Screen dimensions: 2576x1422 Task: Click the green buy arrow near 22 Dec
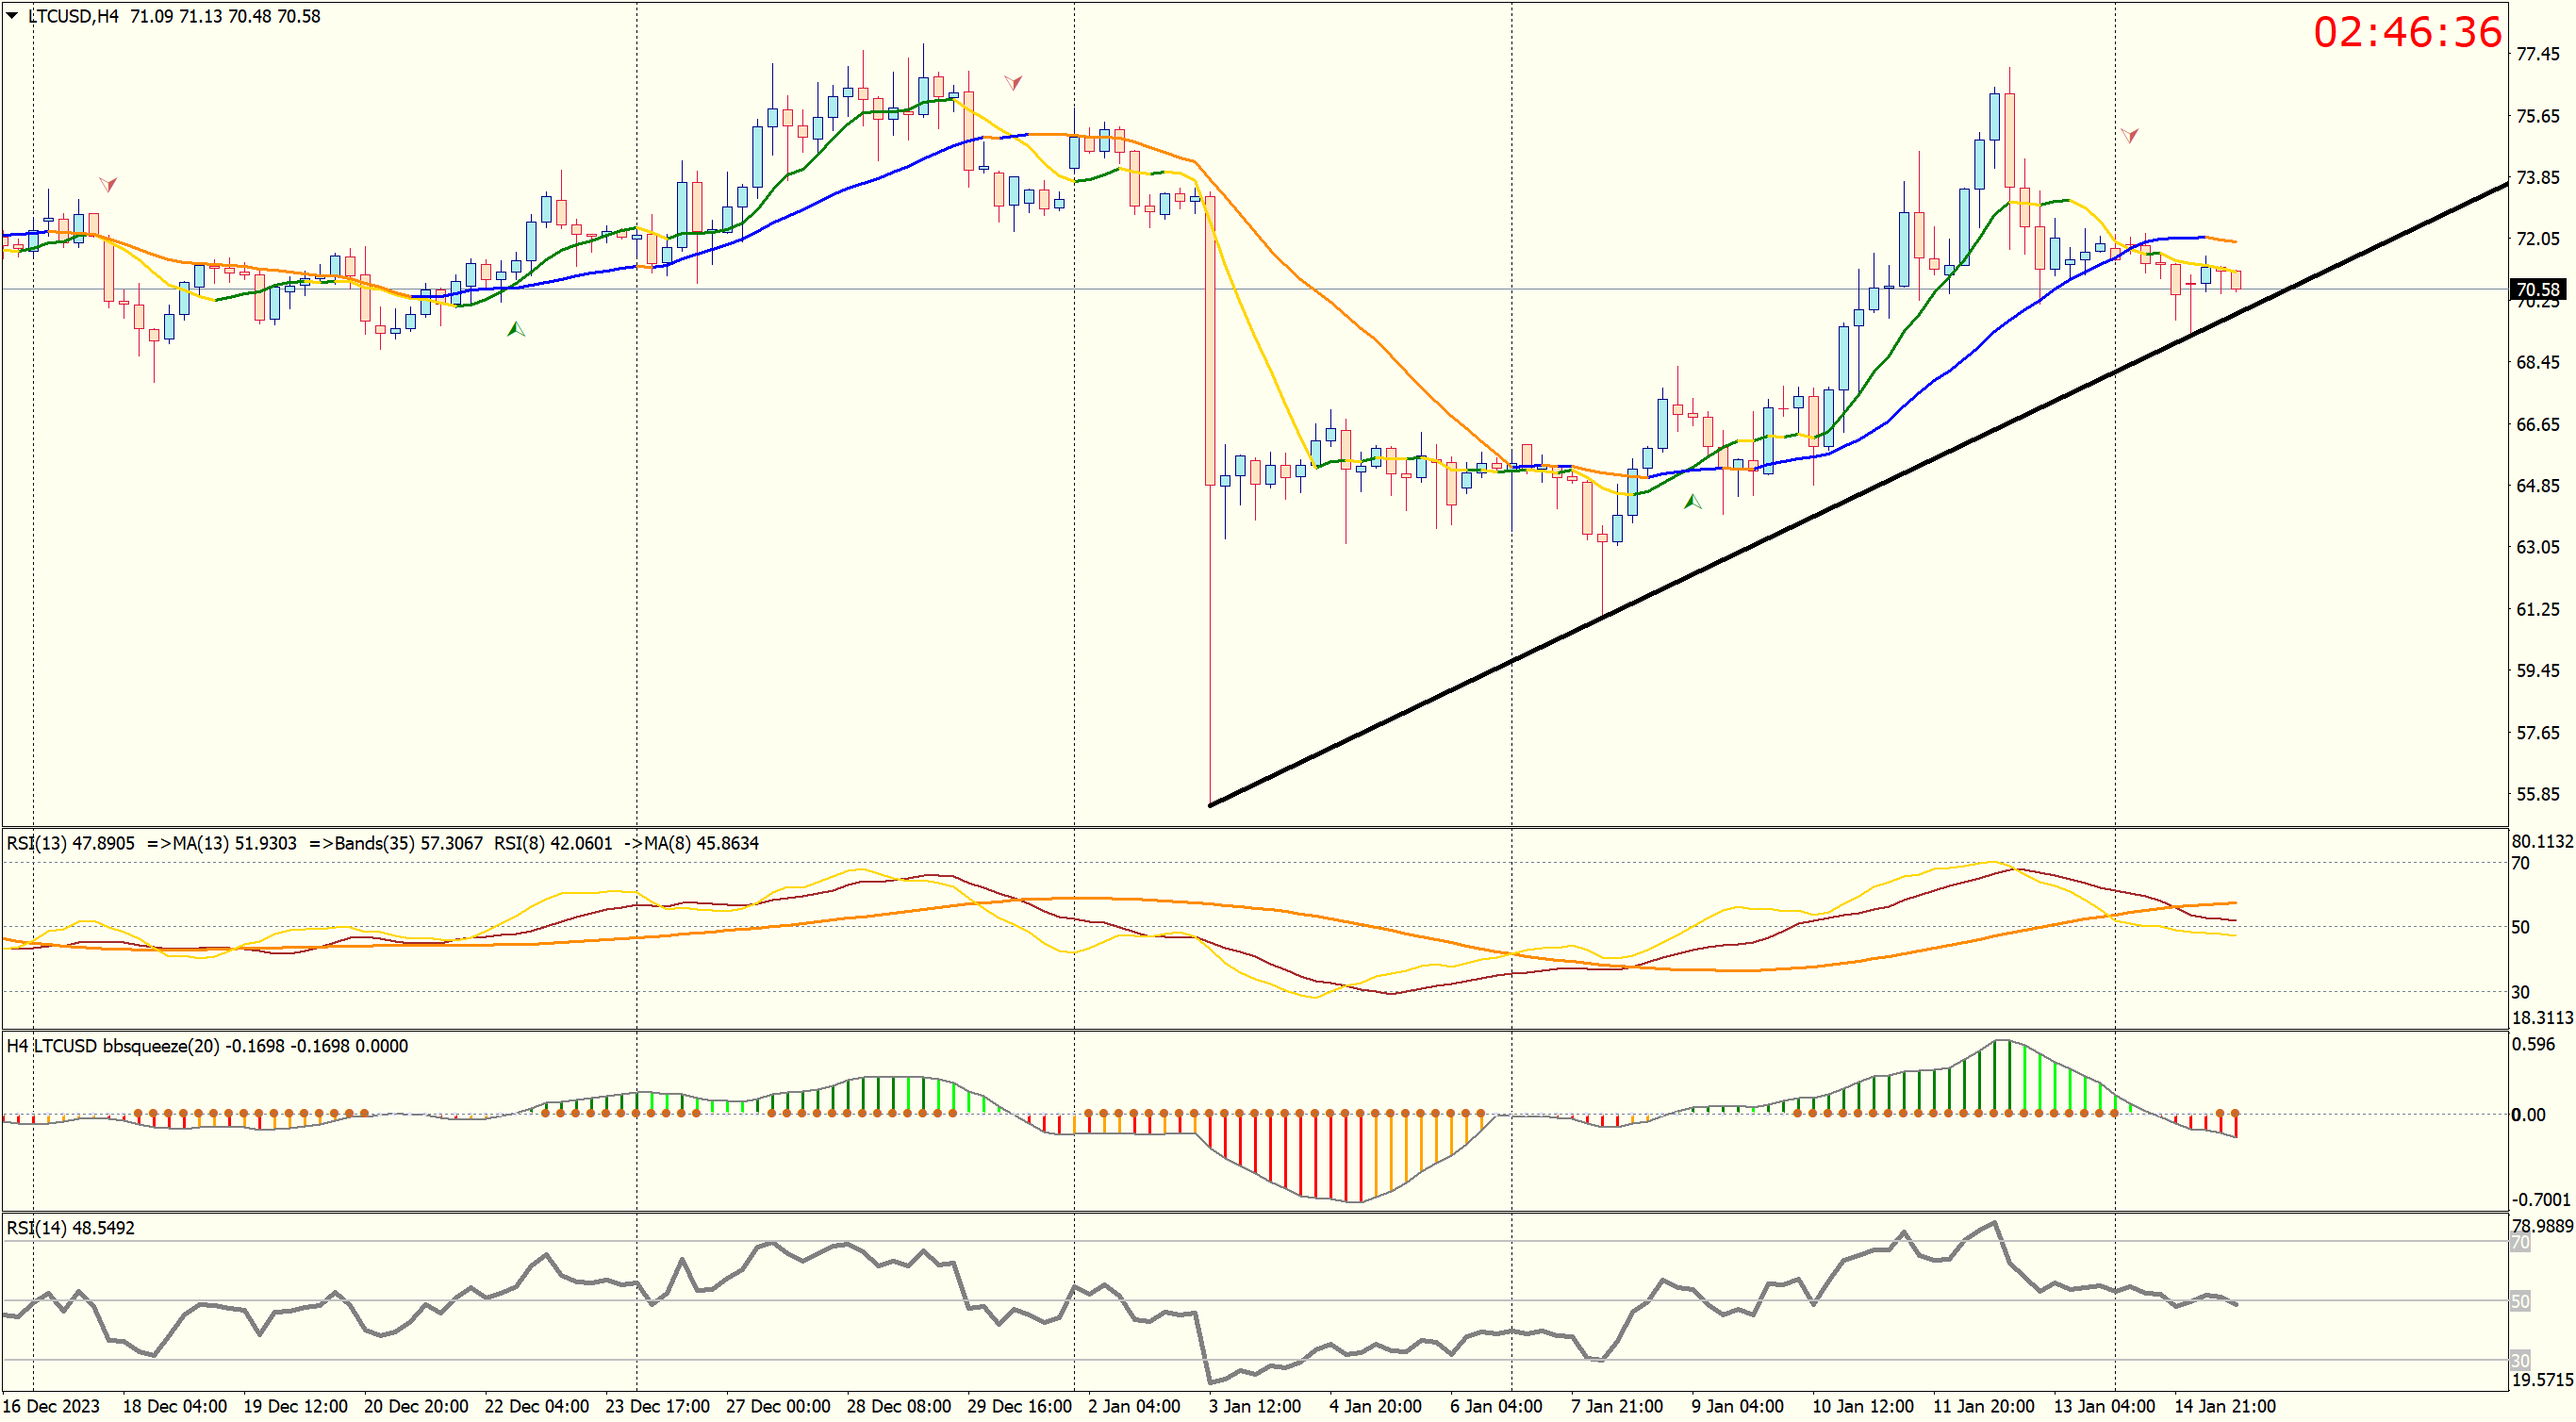[516, 329]
